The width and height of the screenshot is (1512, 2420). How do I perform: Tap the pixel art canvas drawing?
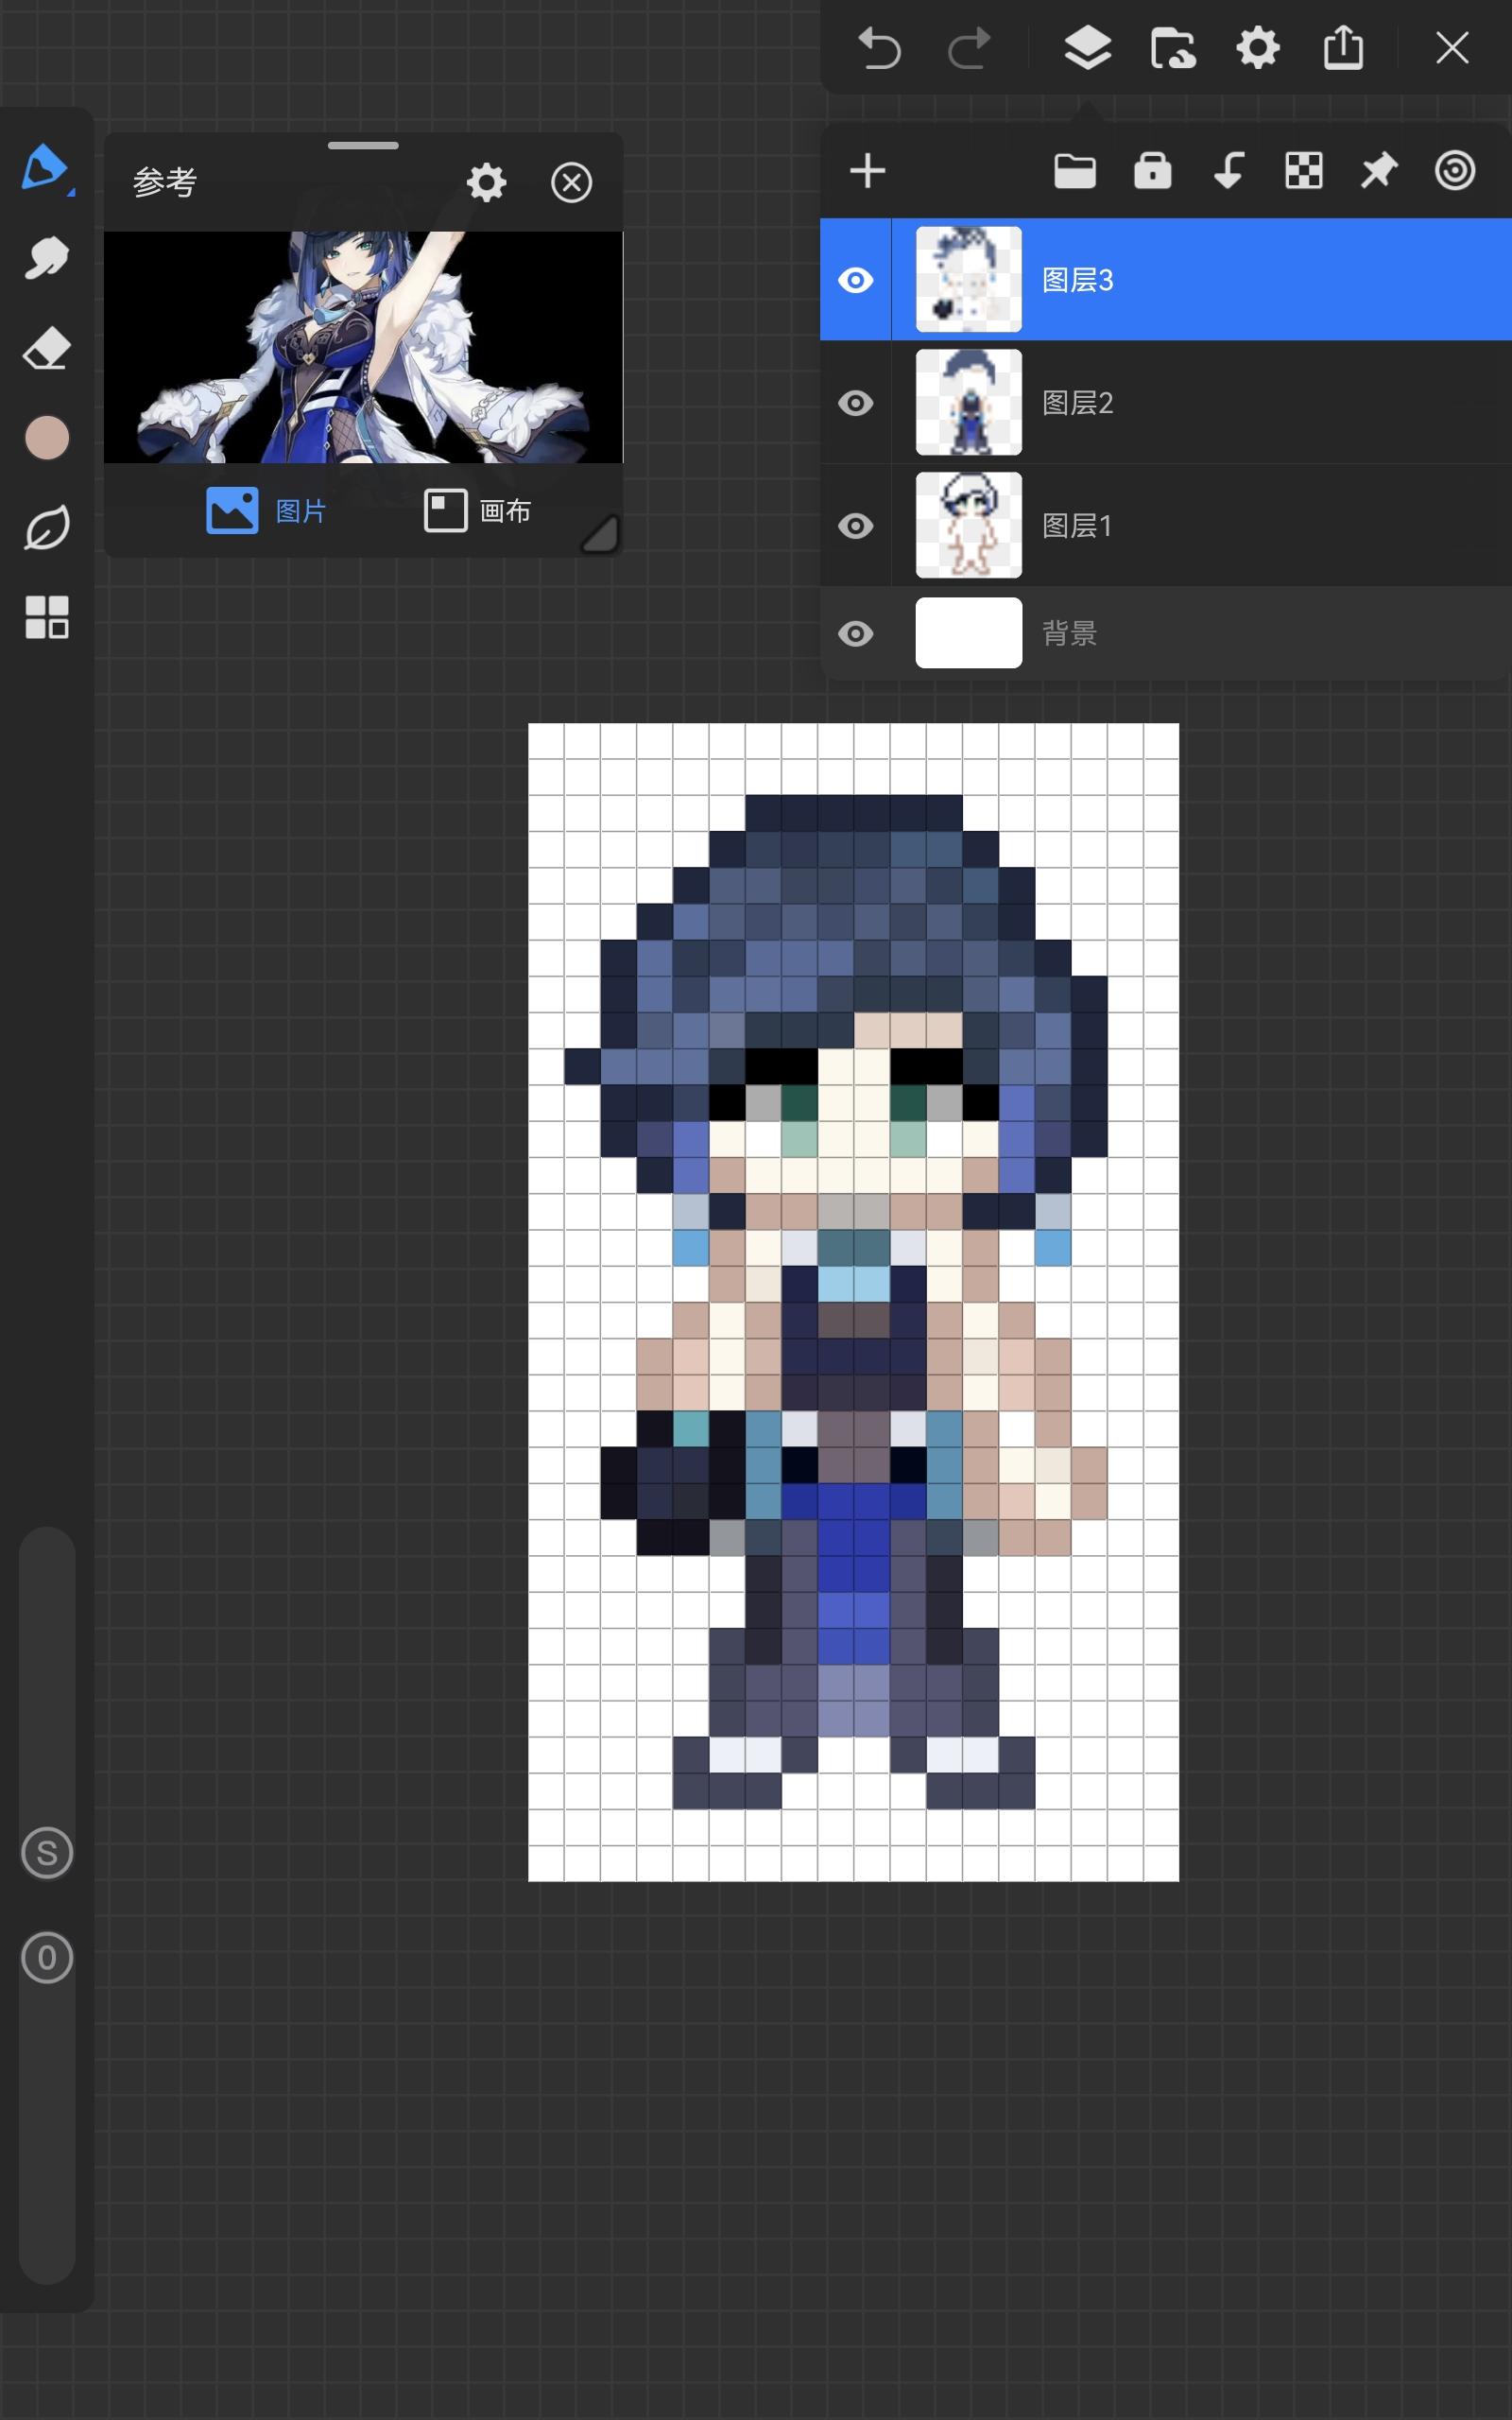click(853, 1302)
